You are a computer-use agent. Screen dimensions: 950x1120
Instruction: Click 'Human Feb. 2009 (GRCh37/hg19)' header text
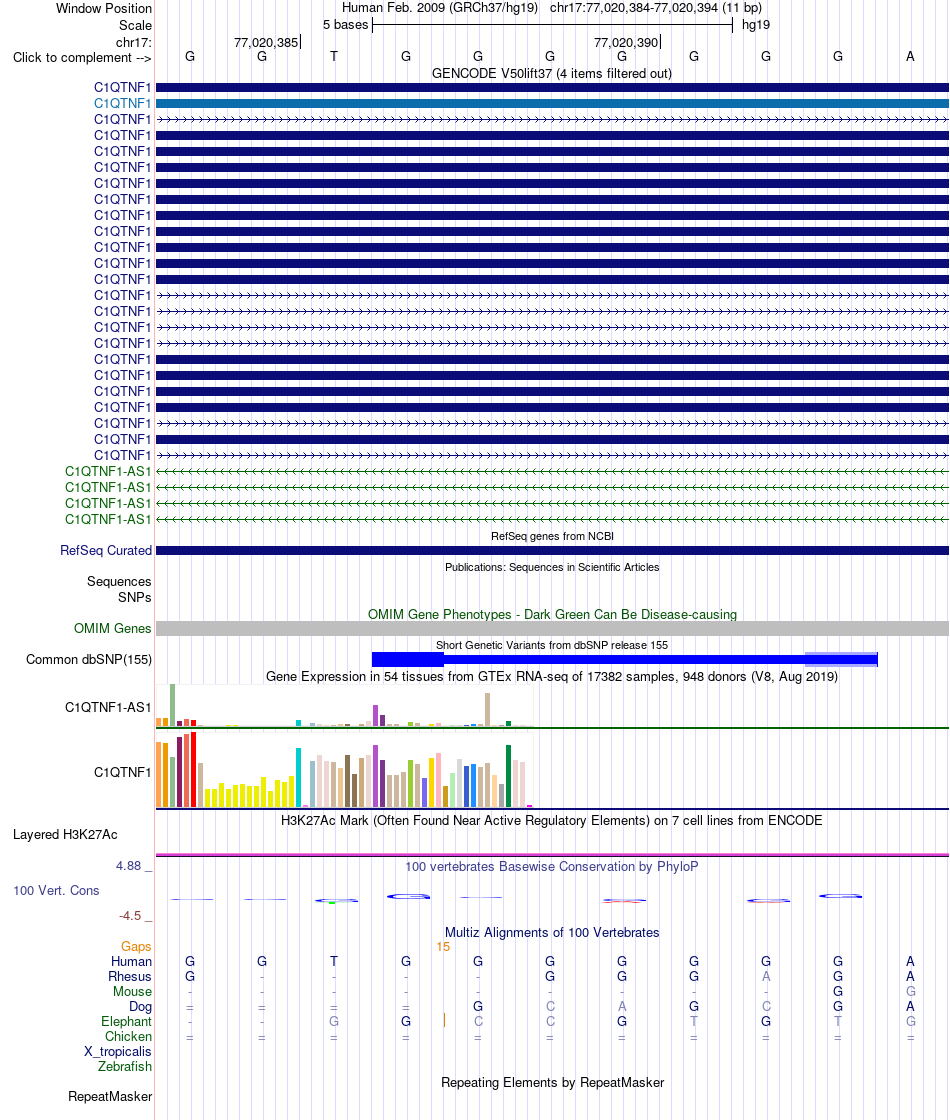[x=440, y=8]
